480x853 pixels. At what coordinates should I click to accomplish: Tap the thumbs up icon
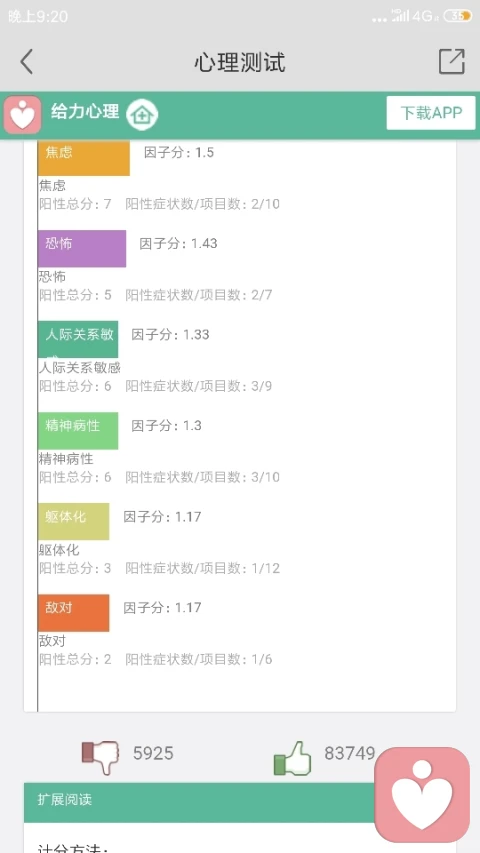(292, 757)
